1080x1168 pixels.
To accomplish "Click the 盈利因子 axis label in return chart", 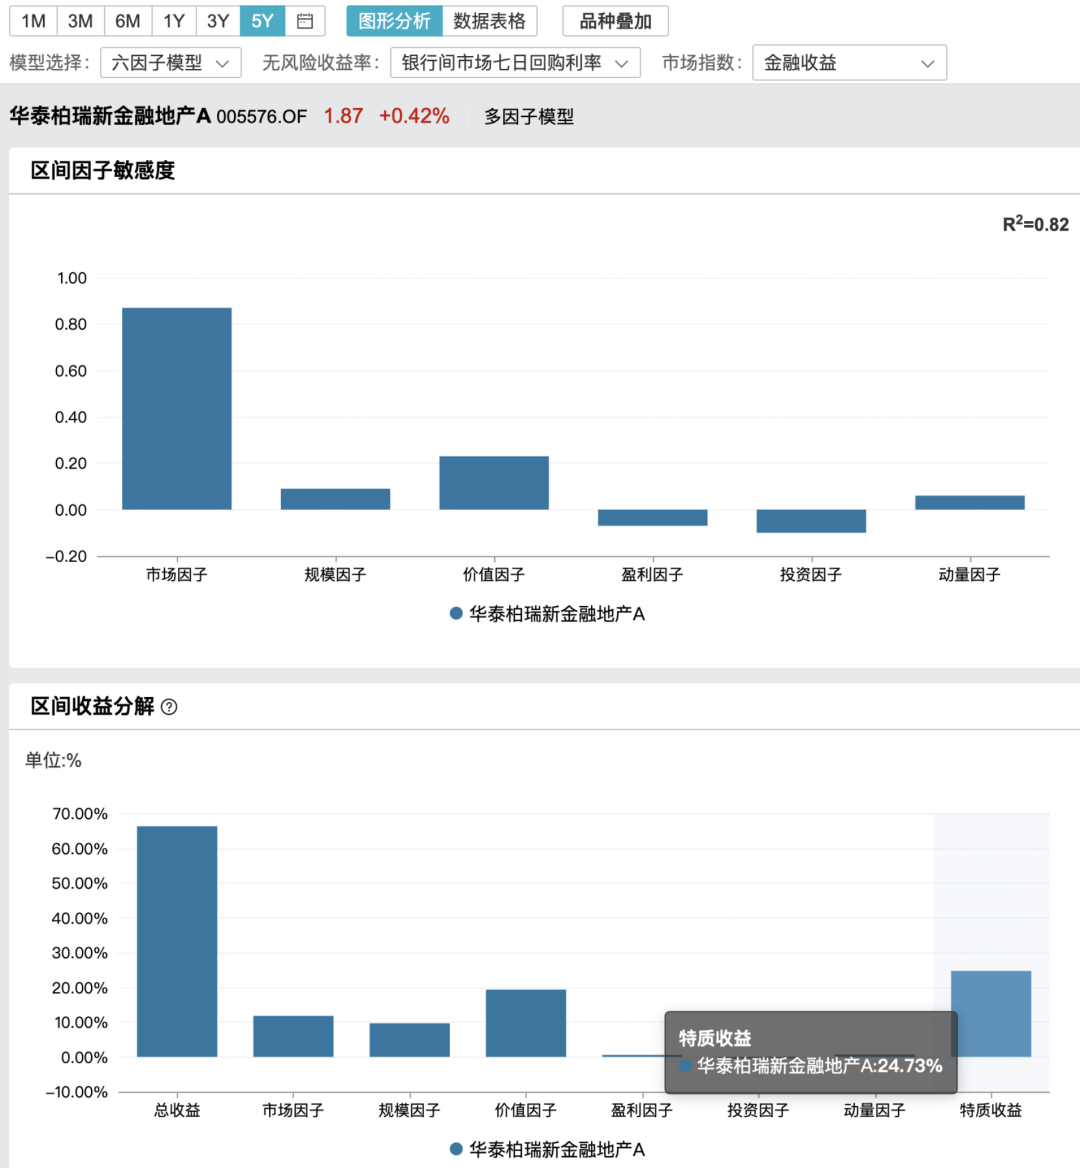I will tap(642, 1111).
